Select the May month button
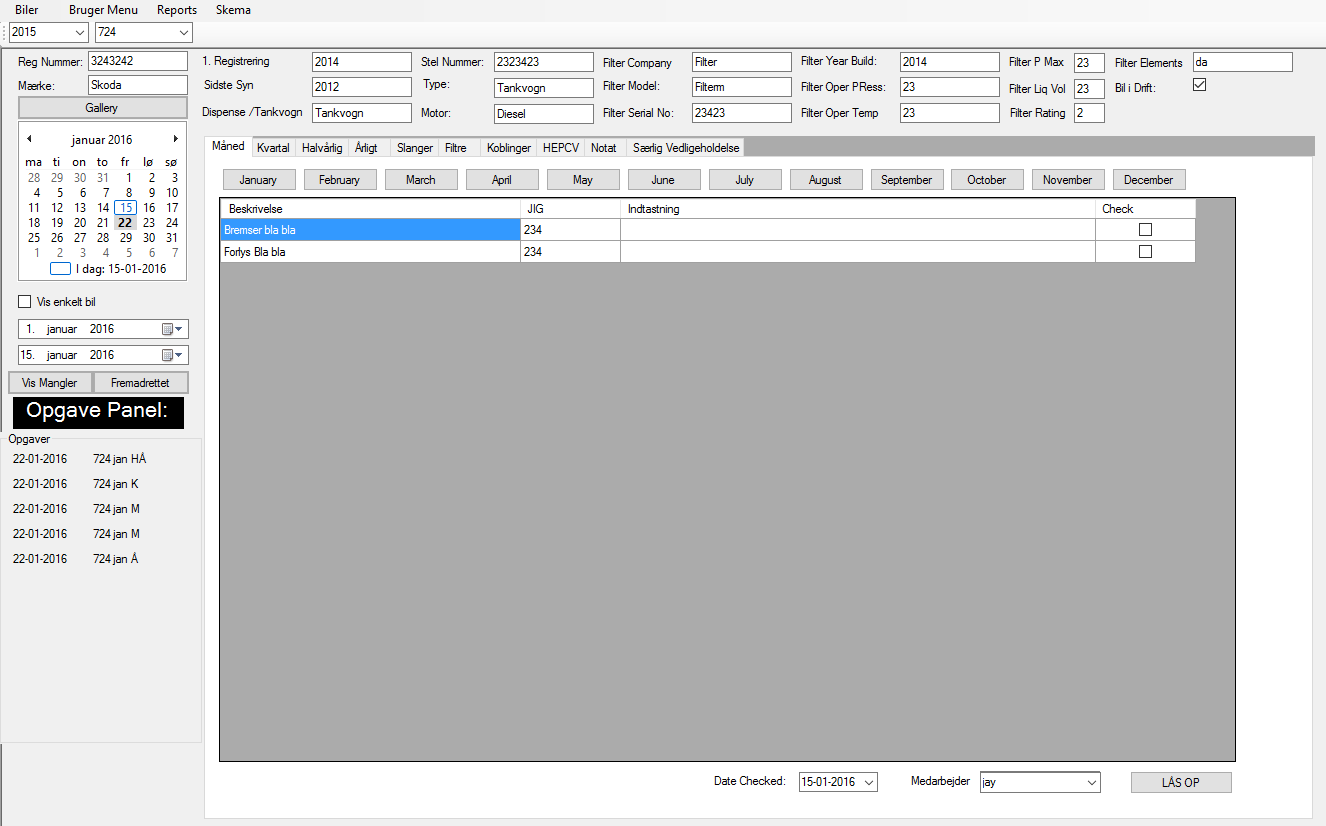Image resolution: width=1326 pixels, height=826 pixels. click(x=583, y=180)
